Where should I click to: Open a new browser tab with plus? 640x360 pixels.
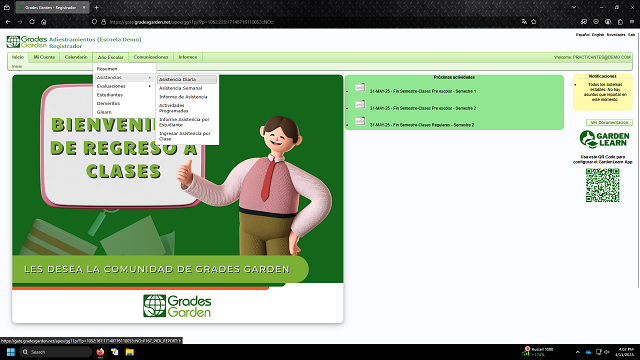[x=96, y=7]
